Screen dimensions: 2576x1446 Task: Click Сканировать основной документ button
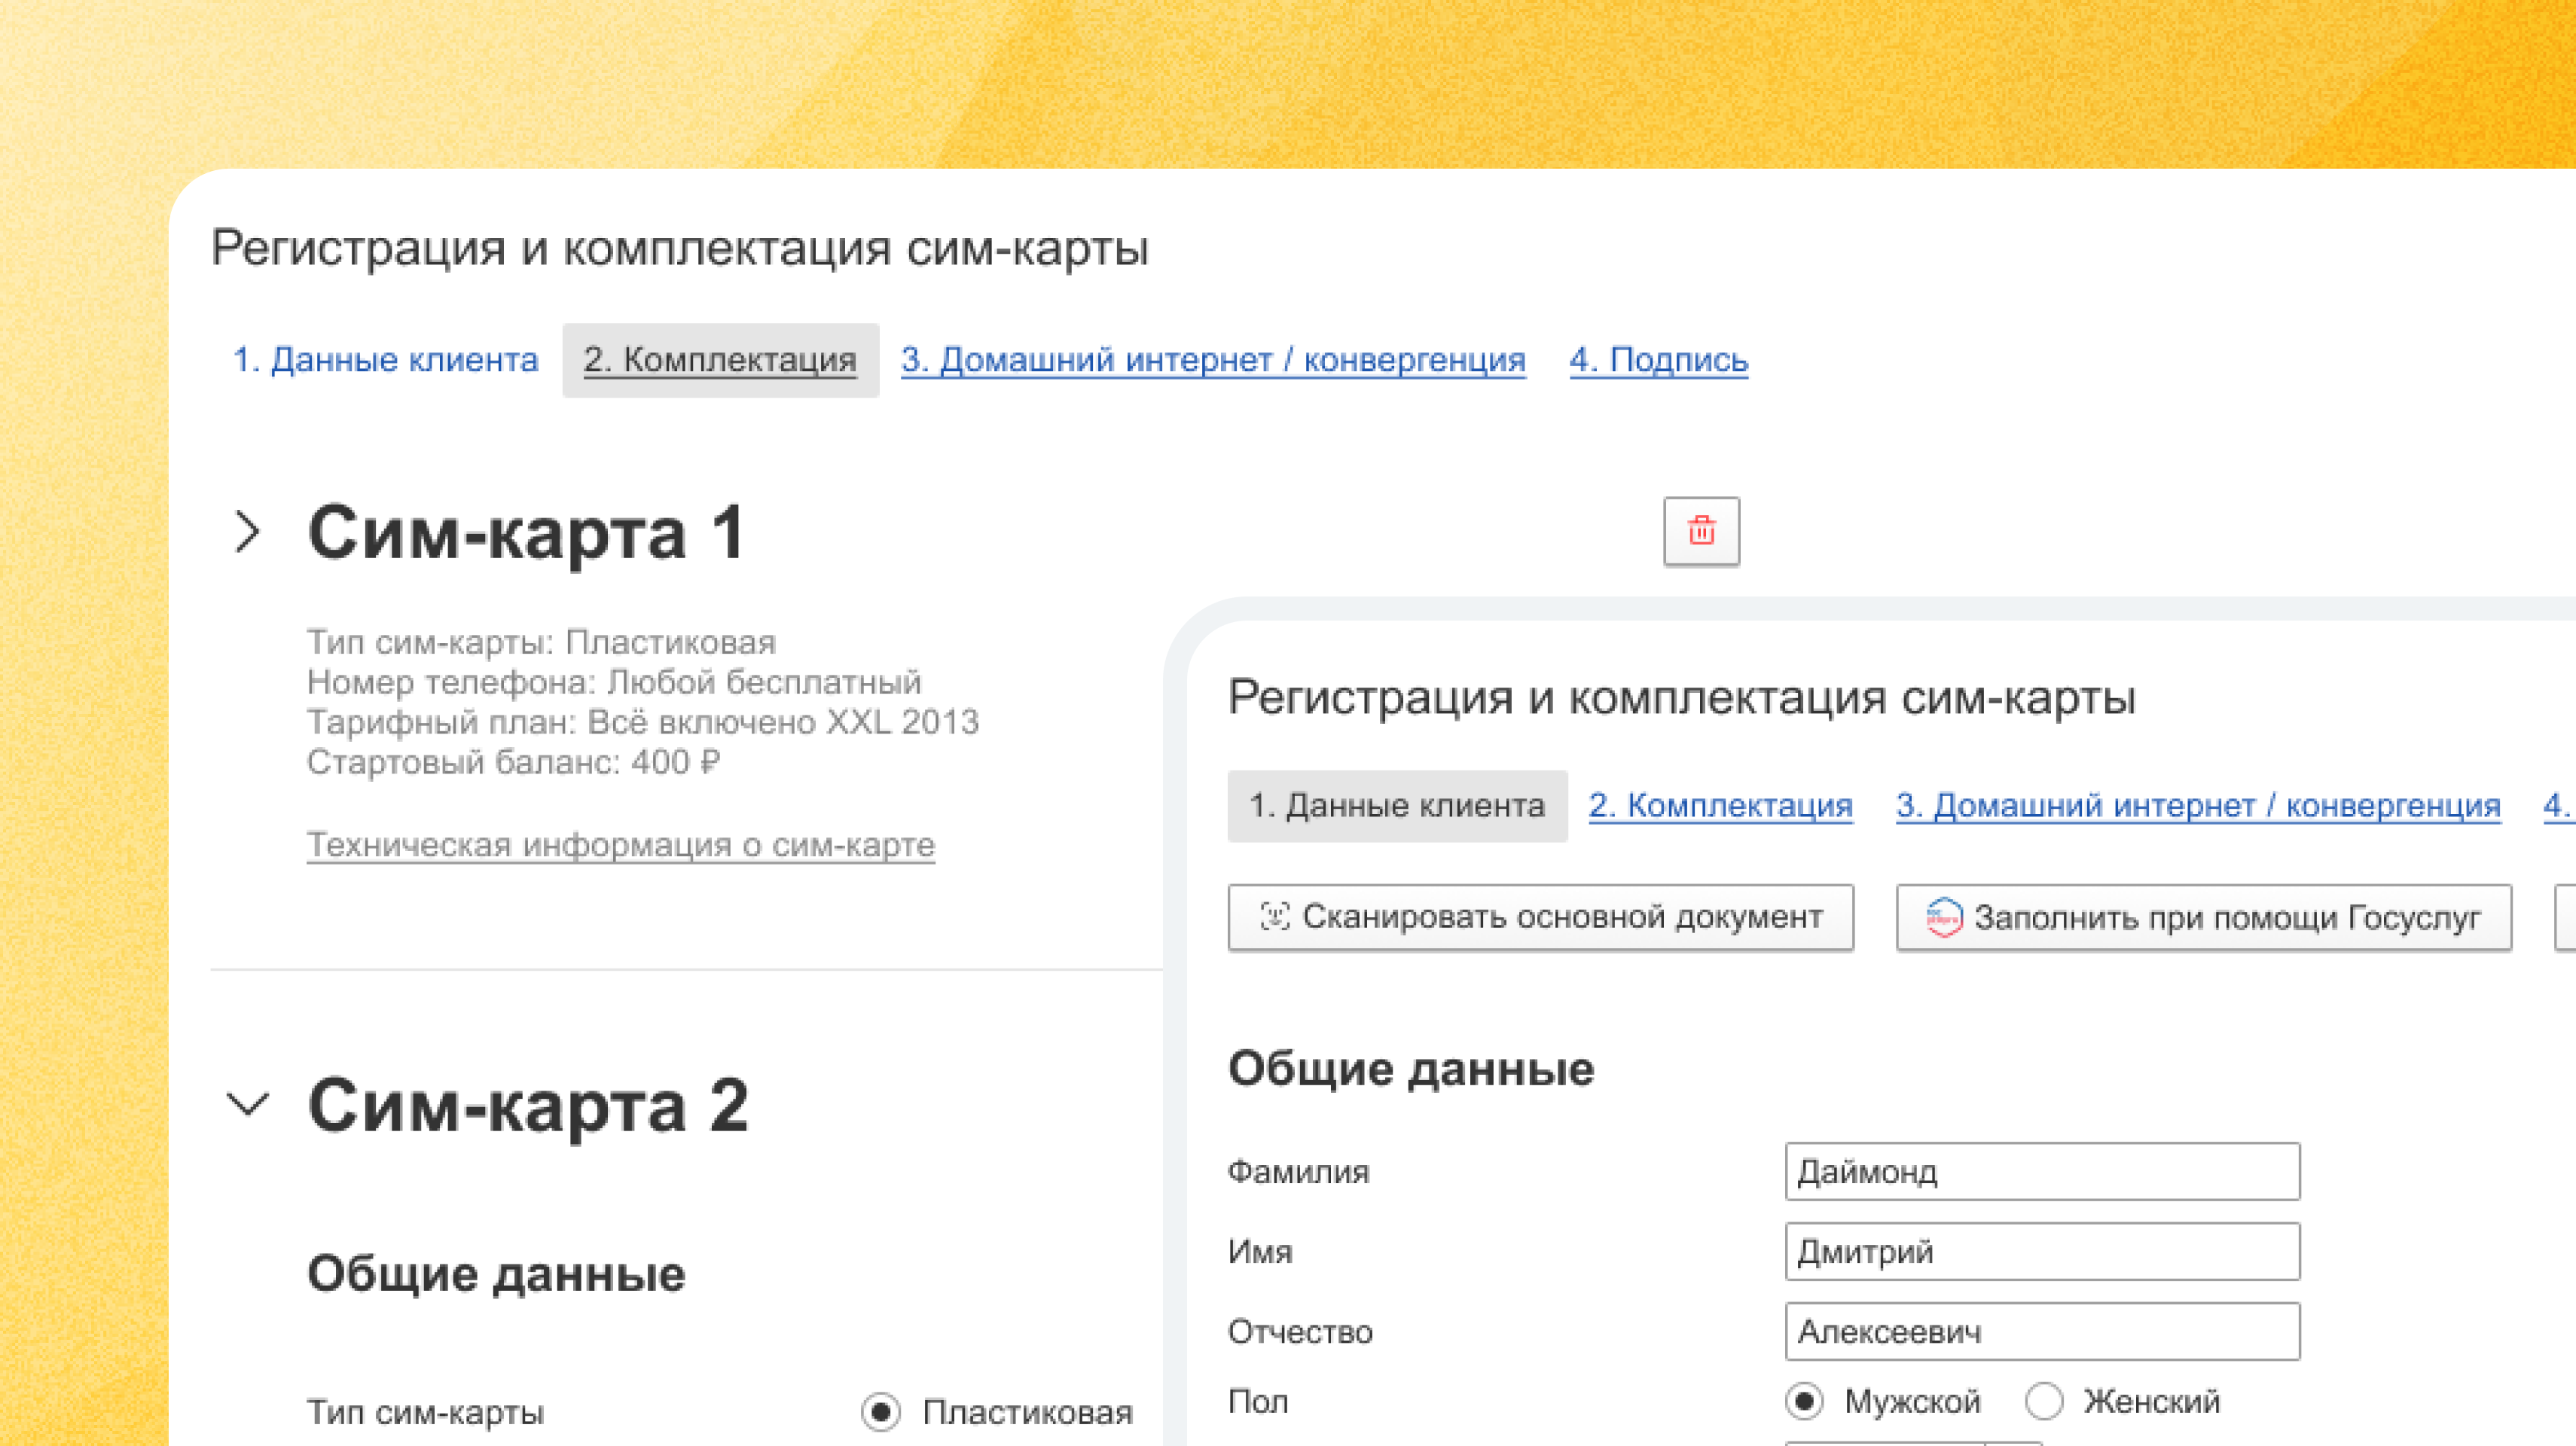[1540, 917]
